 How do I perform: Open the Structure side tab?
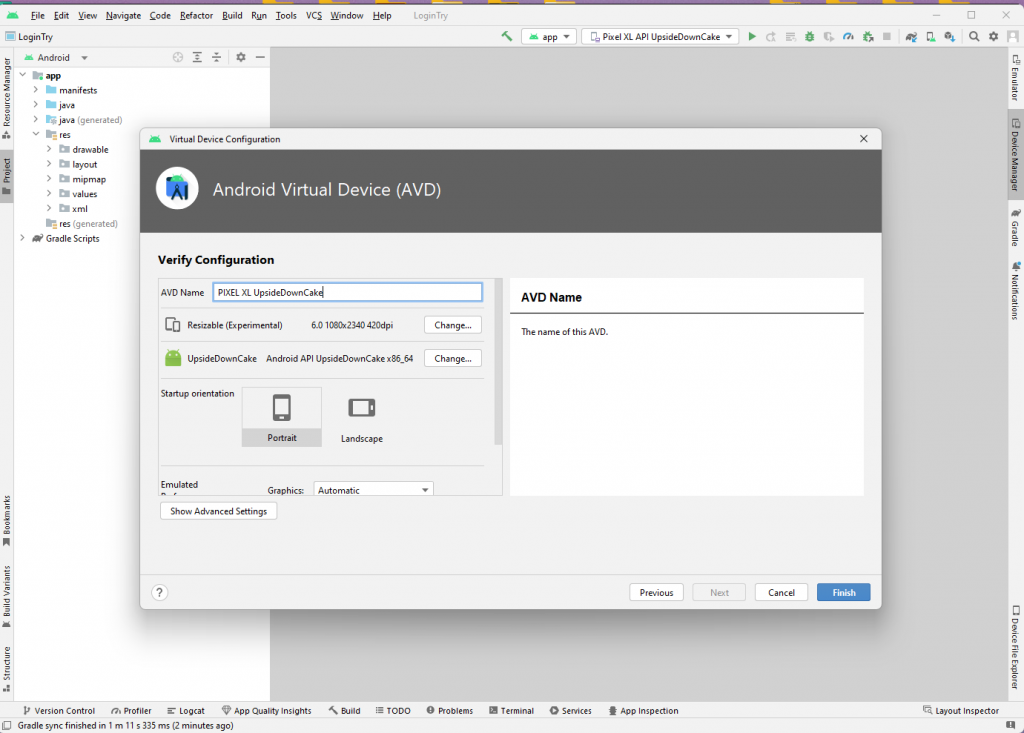click(x=7, y=668)
